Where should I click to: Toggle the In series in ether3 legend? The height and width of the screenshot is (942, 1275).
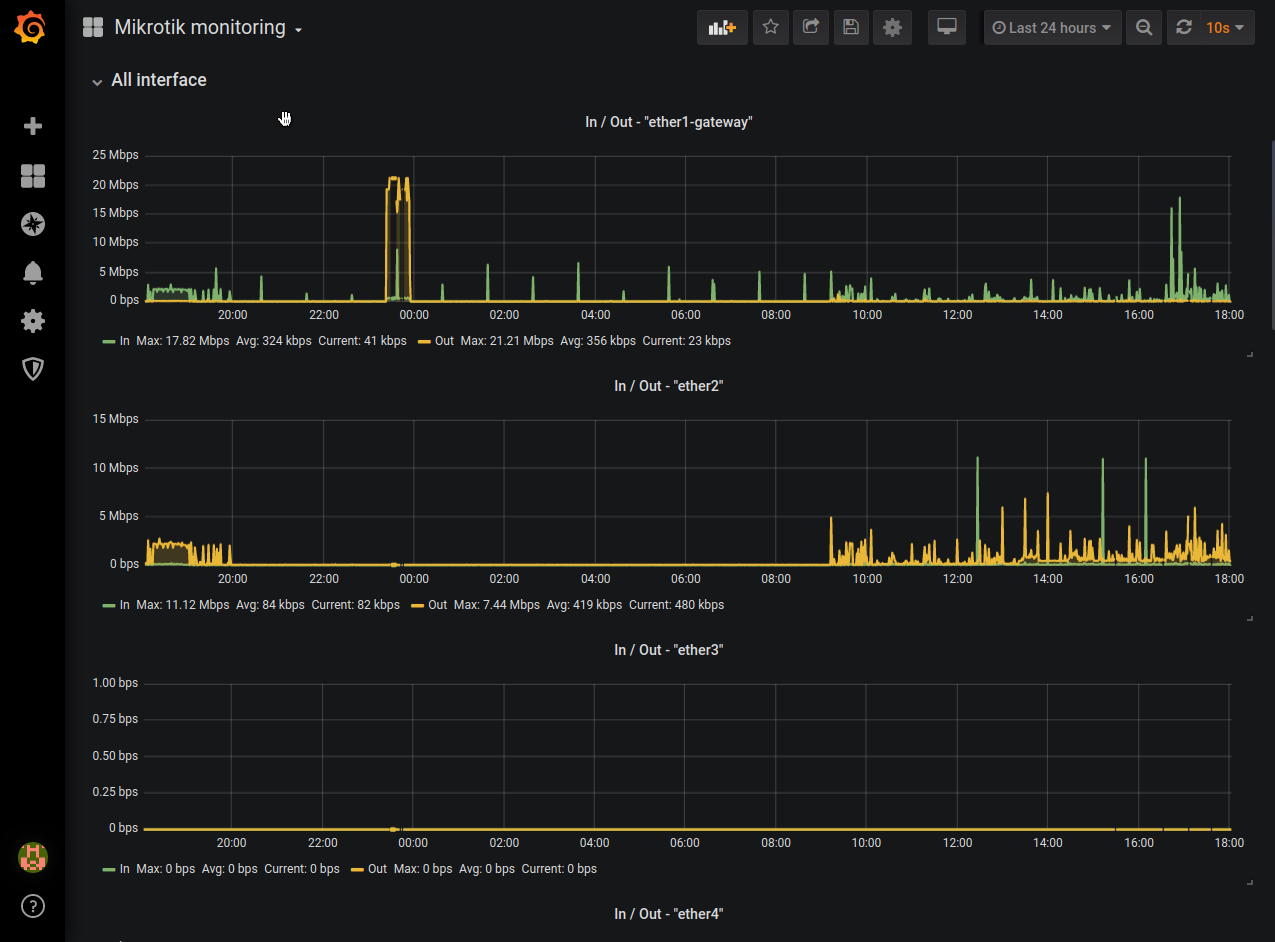coord(125,869)
